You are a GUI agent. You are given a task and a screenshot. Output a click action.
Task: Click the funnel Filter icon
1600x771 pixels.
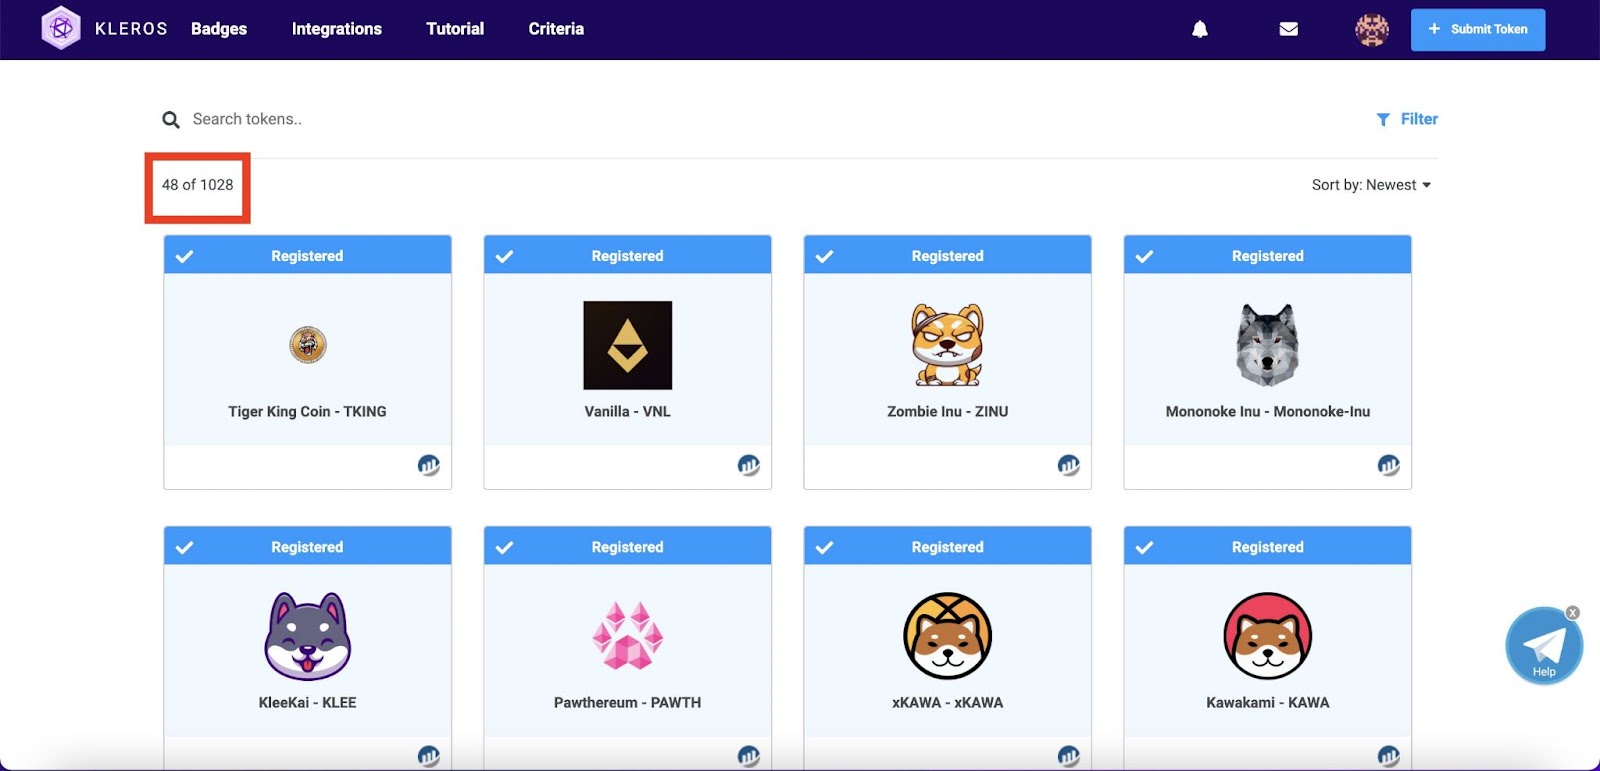(1383, 120)
